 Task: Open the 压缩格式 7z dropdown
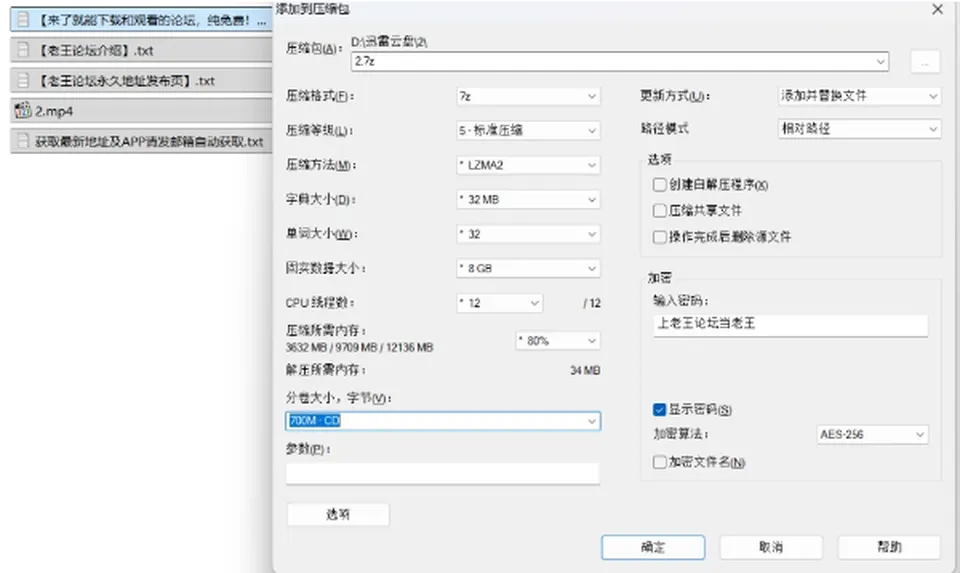(x=528, y=96)
